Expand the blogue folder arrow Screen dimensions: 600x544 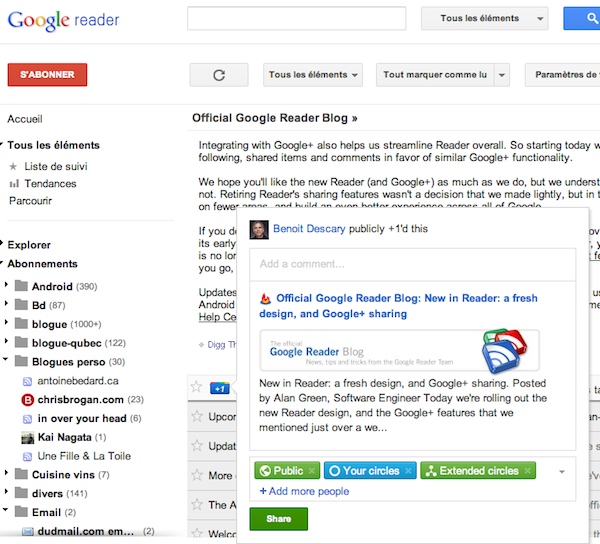click(6, 322)
